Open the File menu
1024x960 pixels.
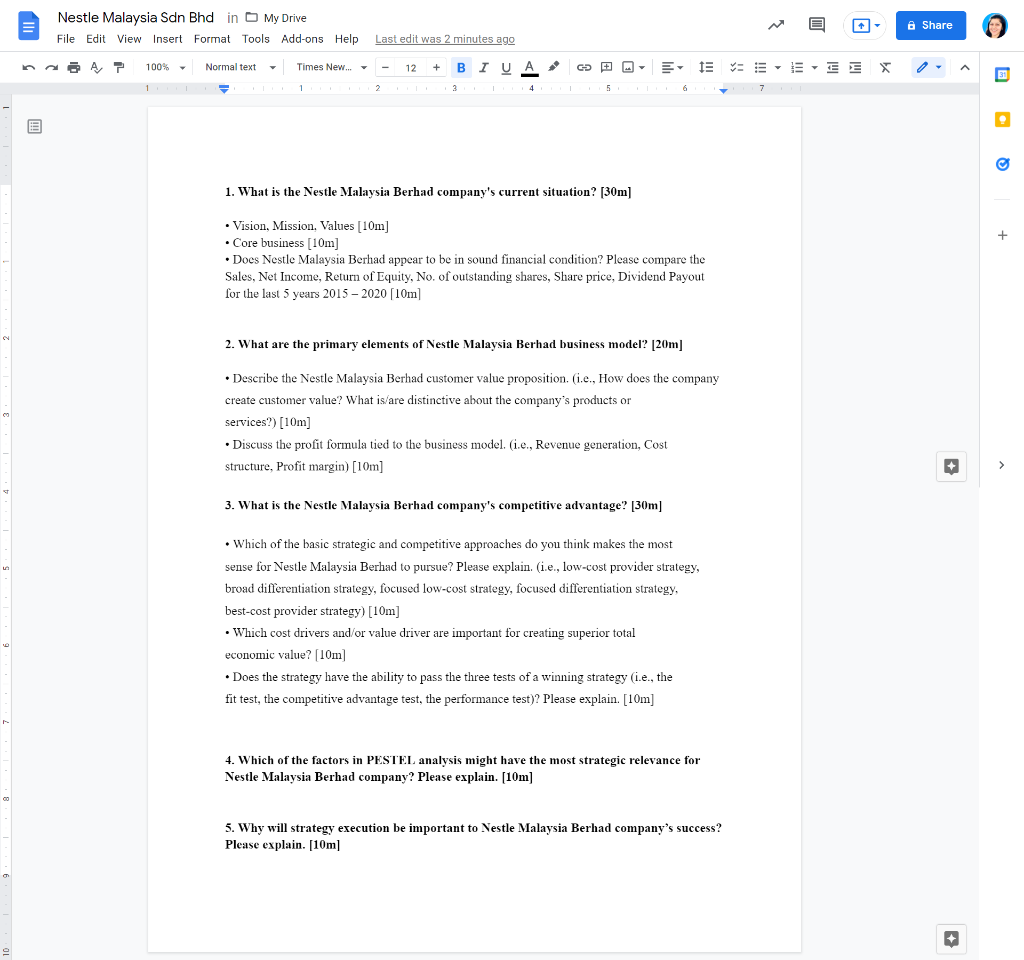pos(65,39)
